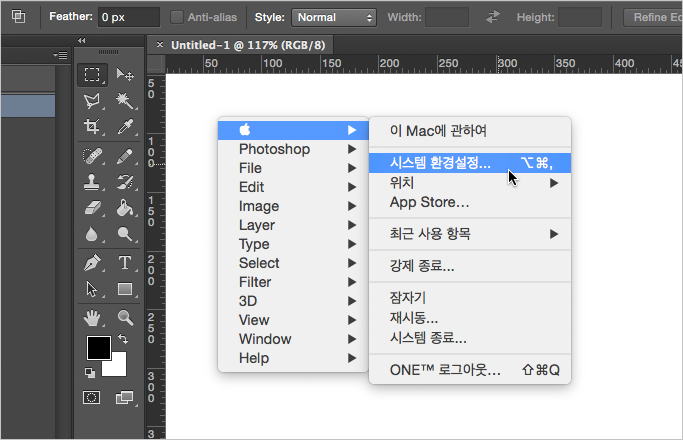
Task: Swap width and height arrows icon
Action: pyautogui.click(x=493, y=17)
